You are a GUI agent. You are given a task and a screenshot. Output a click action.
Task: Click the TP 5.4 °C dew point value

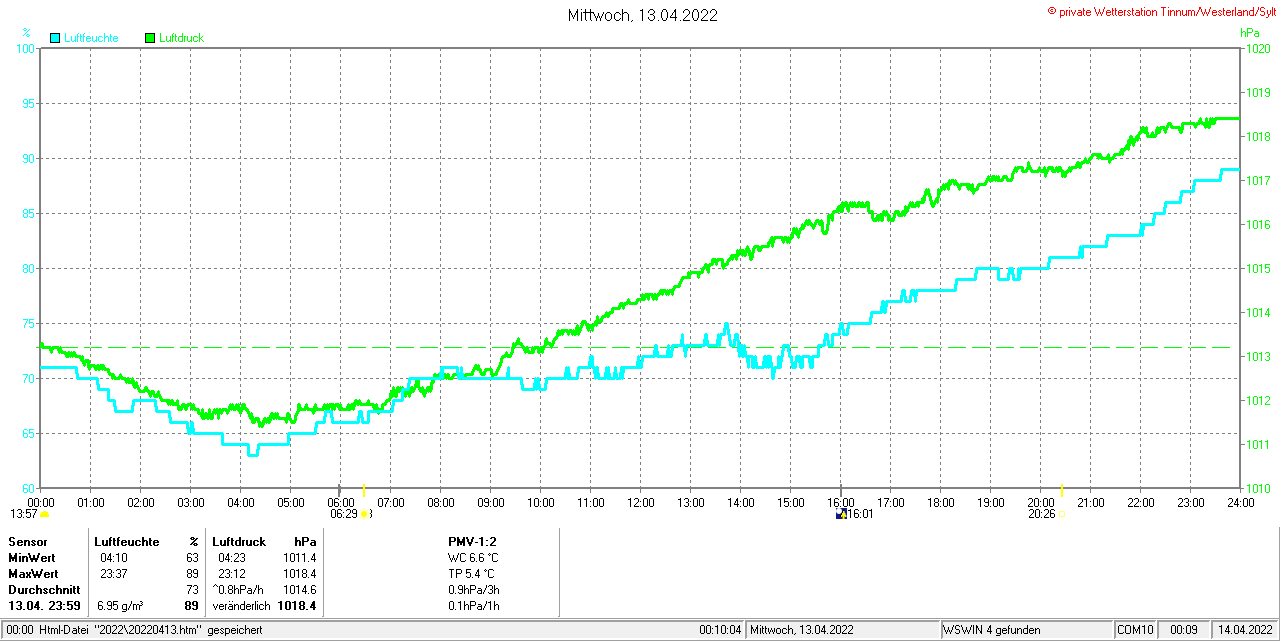click(x=471, y=574)
